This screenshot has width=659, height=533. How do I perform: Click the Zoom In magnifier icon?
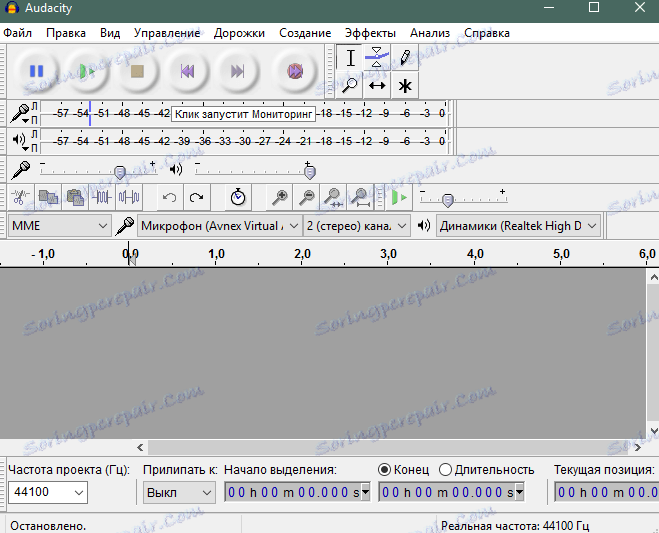(x=280, y=197)
